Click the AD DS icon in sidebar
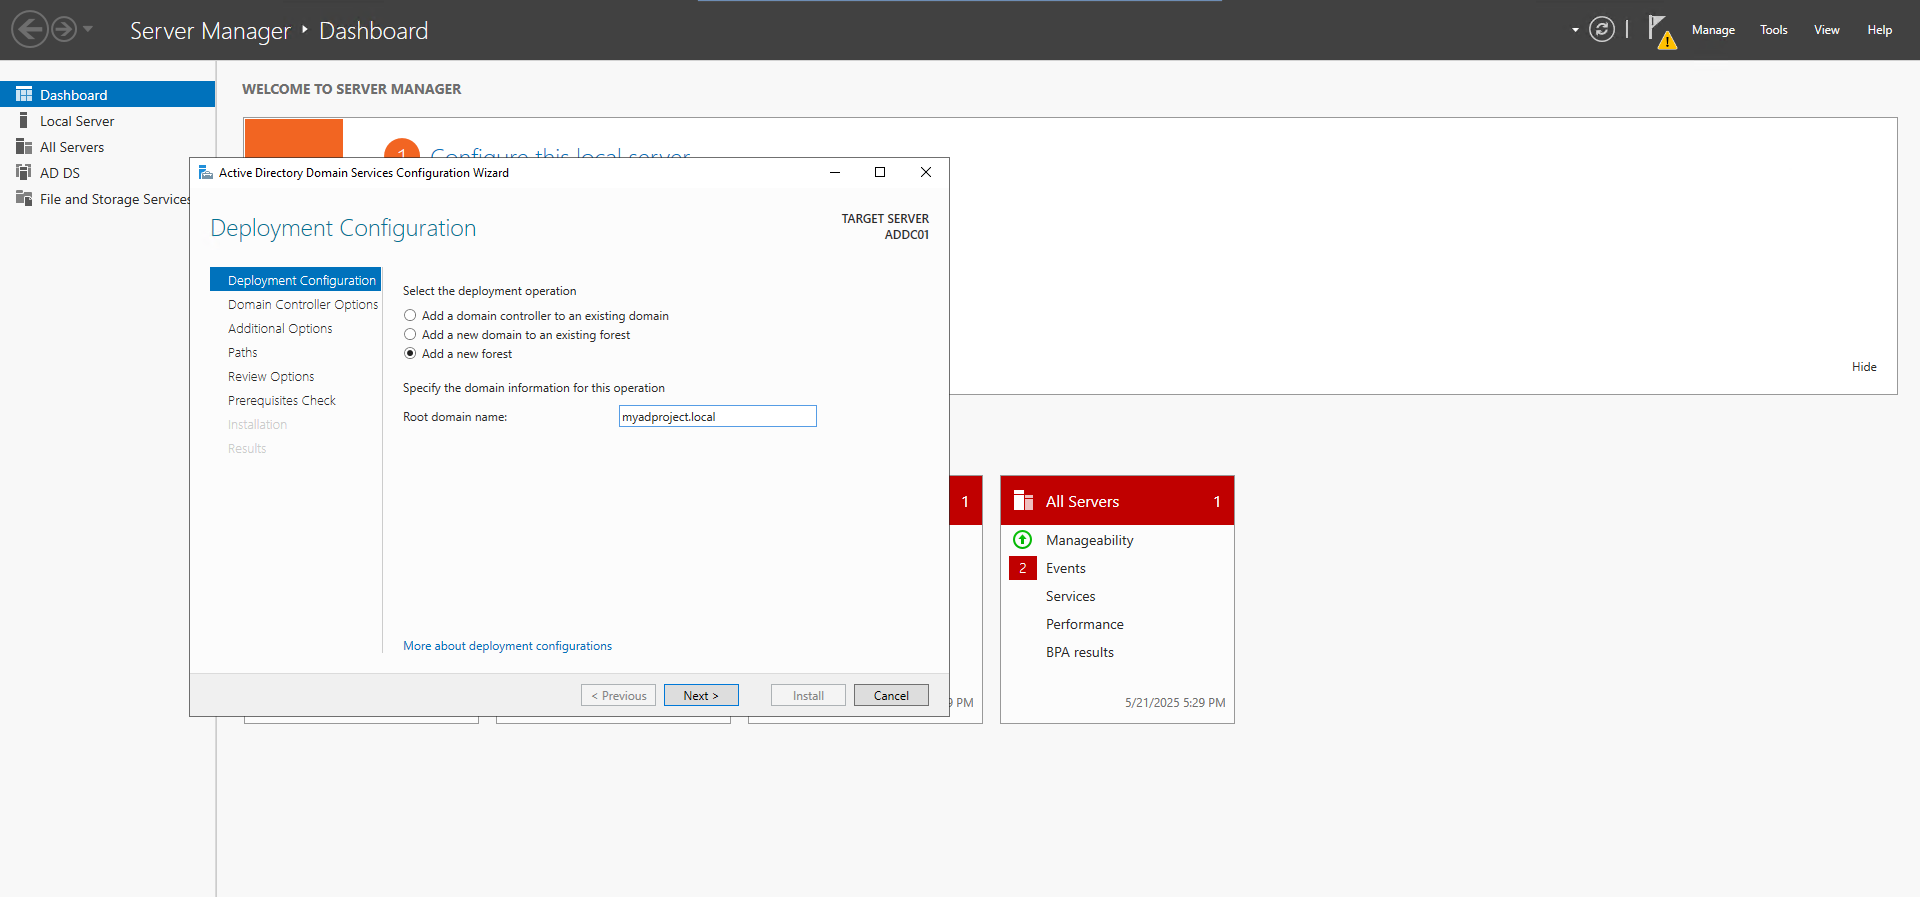 pos(24,172)
